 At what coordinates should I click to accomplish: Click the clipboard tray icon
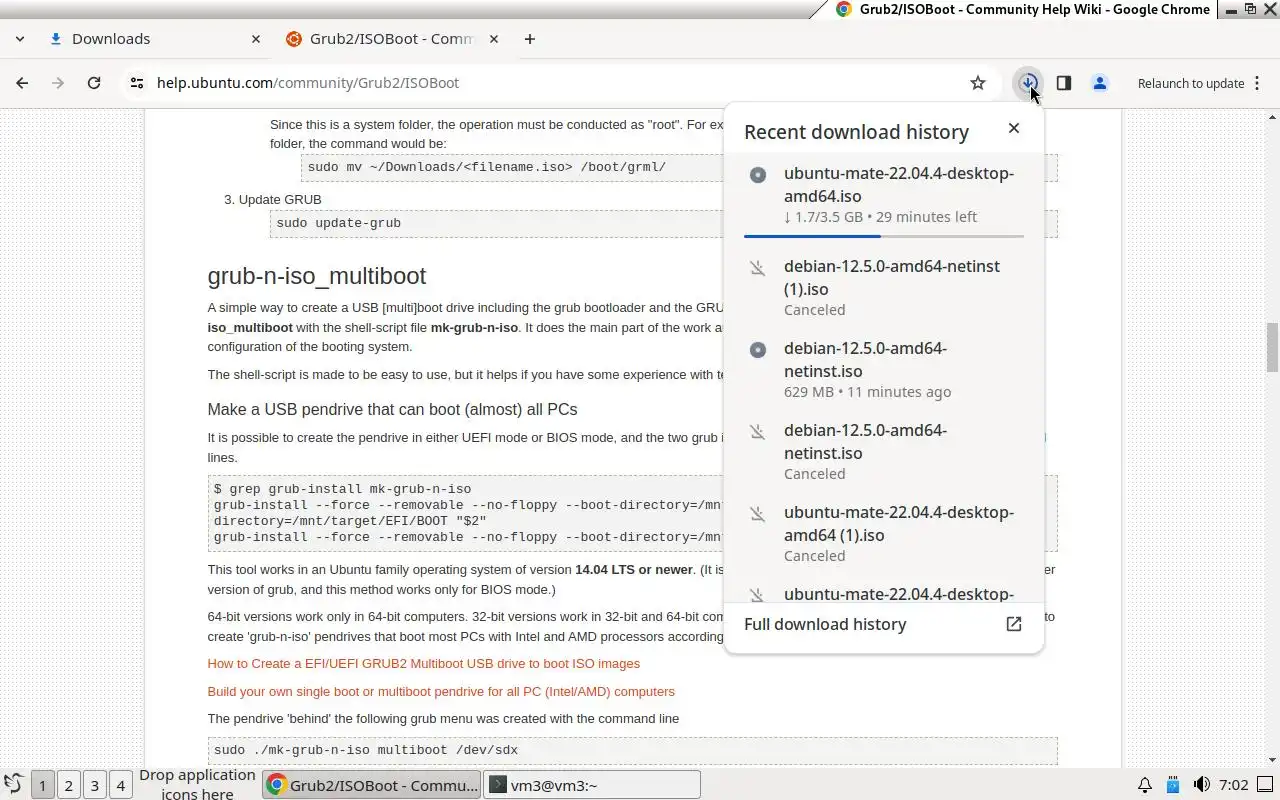point(1174,785)
